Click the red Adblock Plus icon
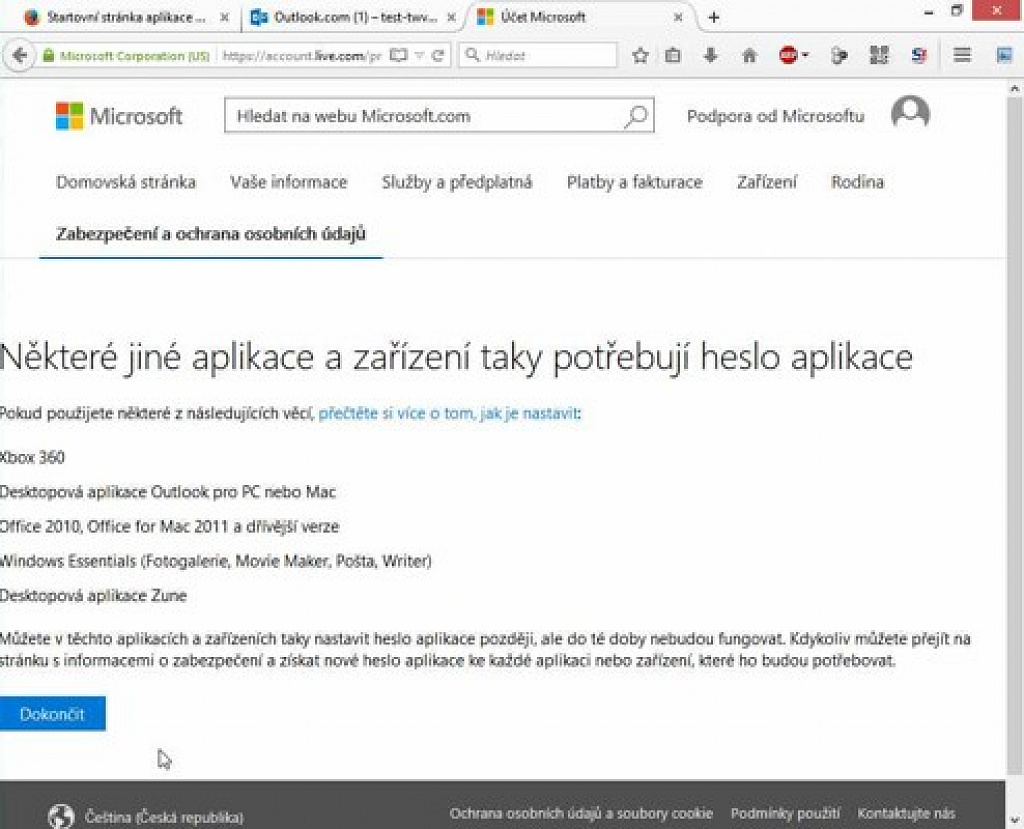The height and width of the screenshot is (829, 1024). pos(788,56)
